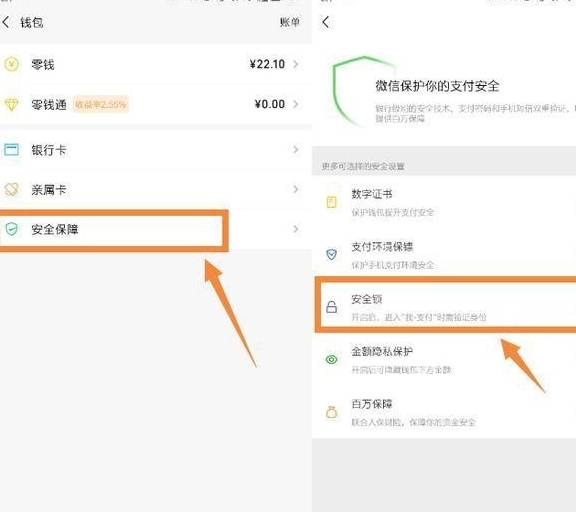Tap the 零钱 coin icon
Screen dimensions: 576x512
click(x=12, y=65)
